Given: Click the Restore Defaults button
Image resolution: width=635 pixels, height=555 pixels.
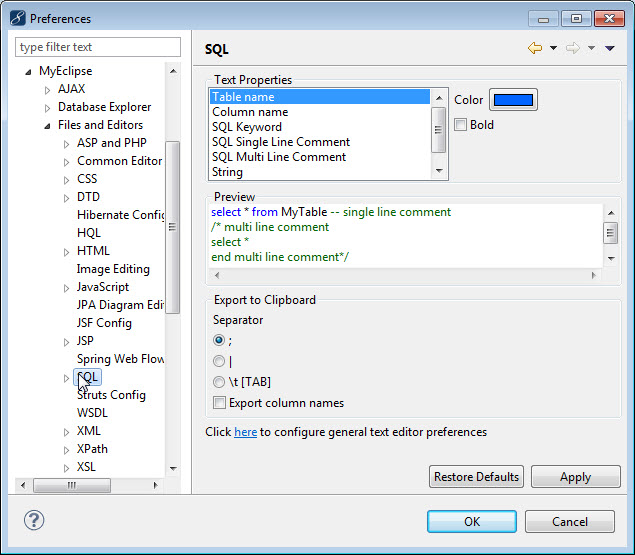Looking at the screenshot, I should point(476,477).
